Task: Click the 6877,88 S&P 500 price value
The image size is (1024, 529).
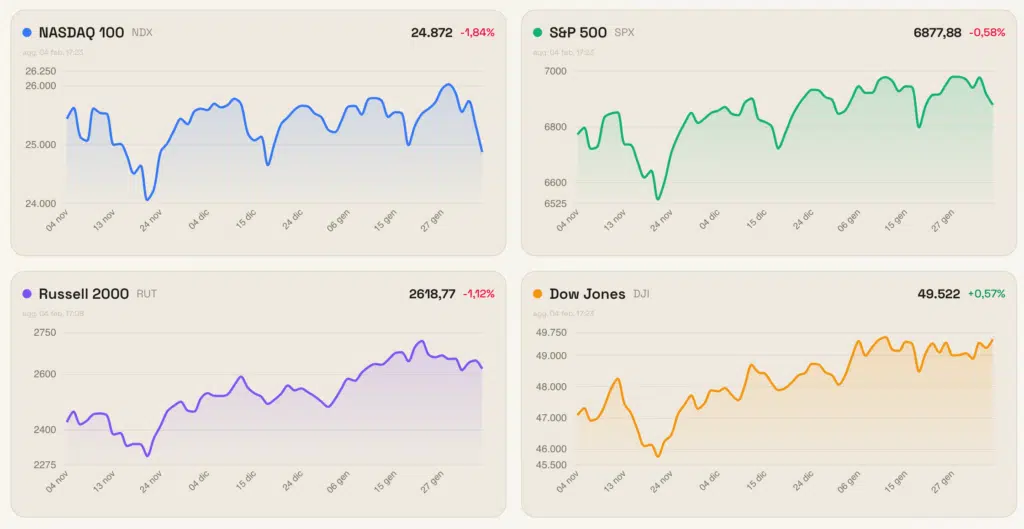Action: 937,33
